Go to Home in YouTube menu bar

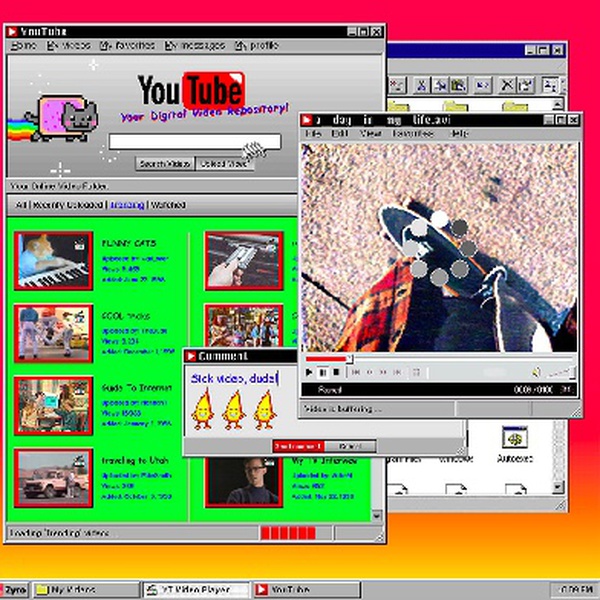(24, 46)
